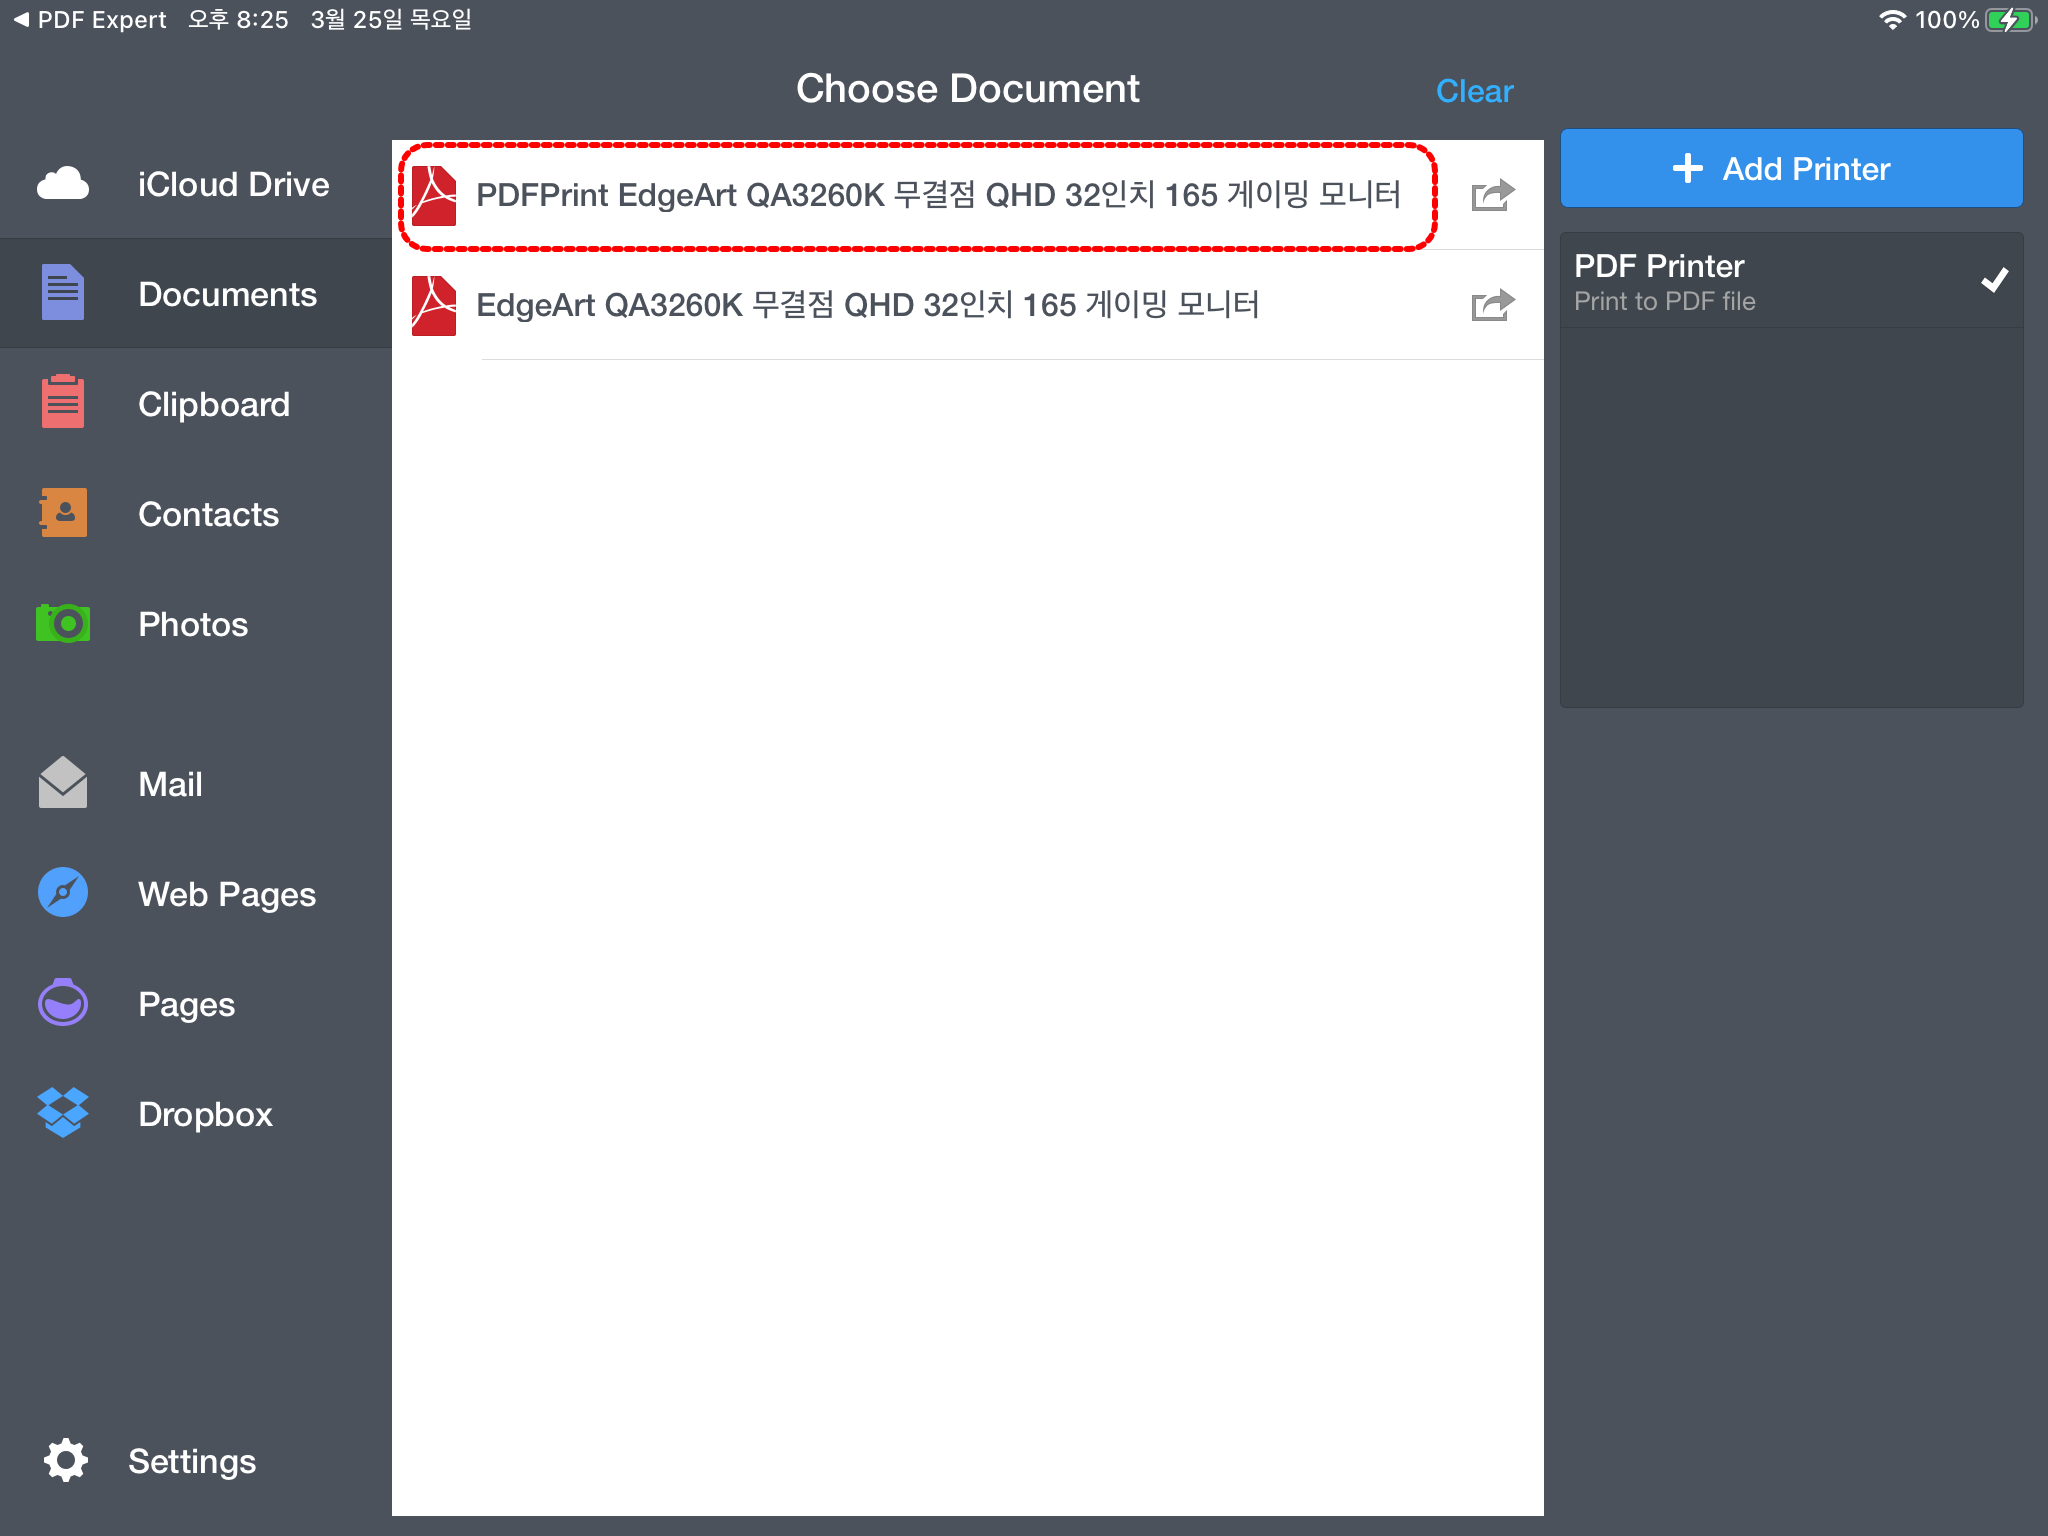2048x1536 pixels.
Task: Toggle the PDF Printer checkmark selection
Action: 1994,281
